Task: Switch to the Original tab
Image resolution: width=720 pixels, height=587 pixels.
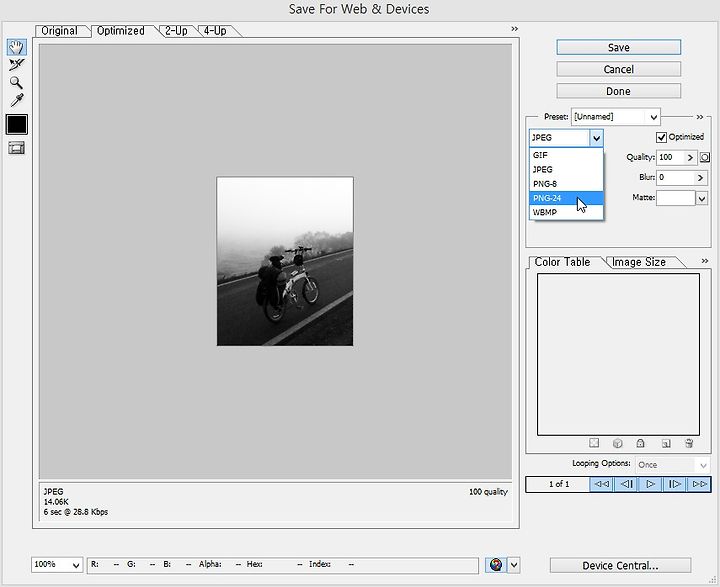Action: (59, 31)
